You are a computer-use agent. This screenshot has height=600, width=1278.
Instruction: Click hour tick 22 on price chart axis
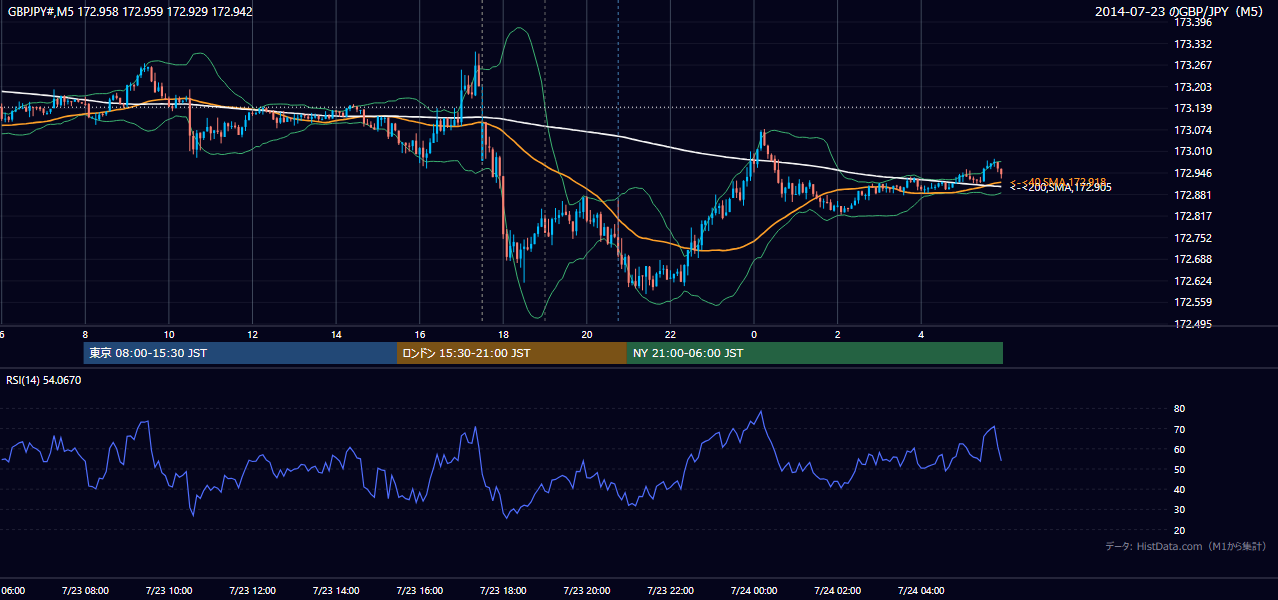670,334
